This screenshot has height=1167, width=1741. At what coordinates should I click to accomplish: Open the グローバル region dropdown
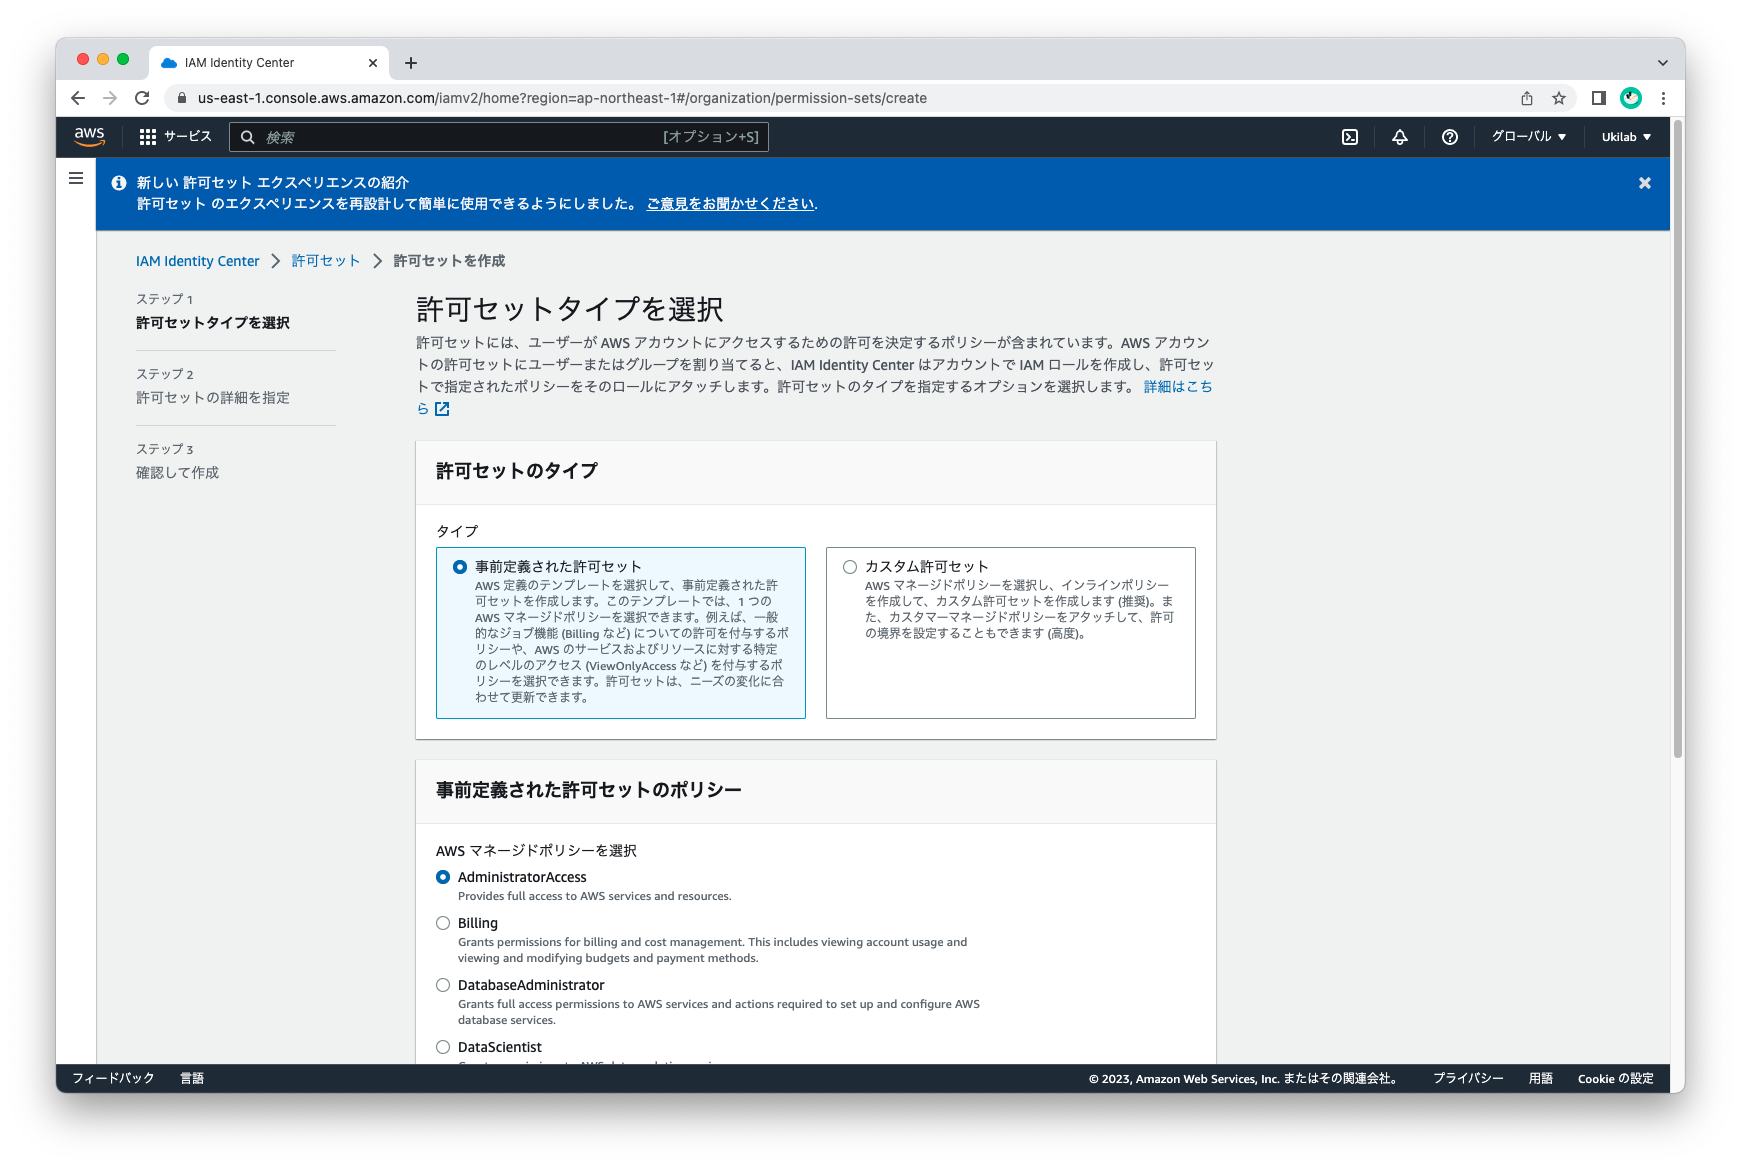pyautogui.click(x=1528, y=137)
